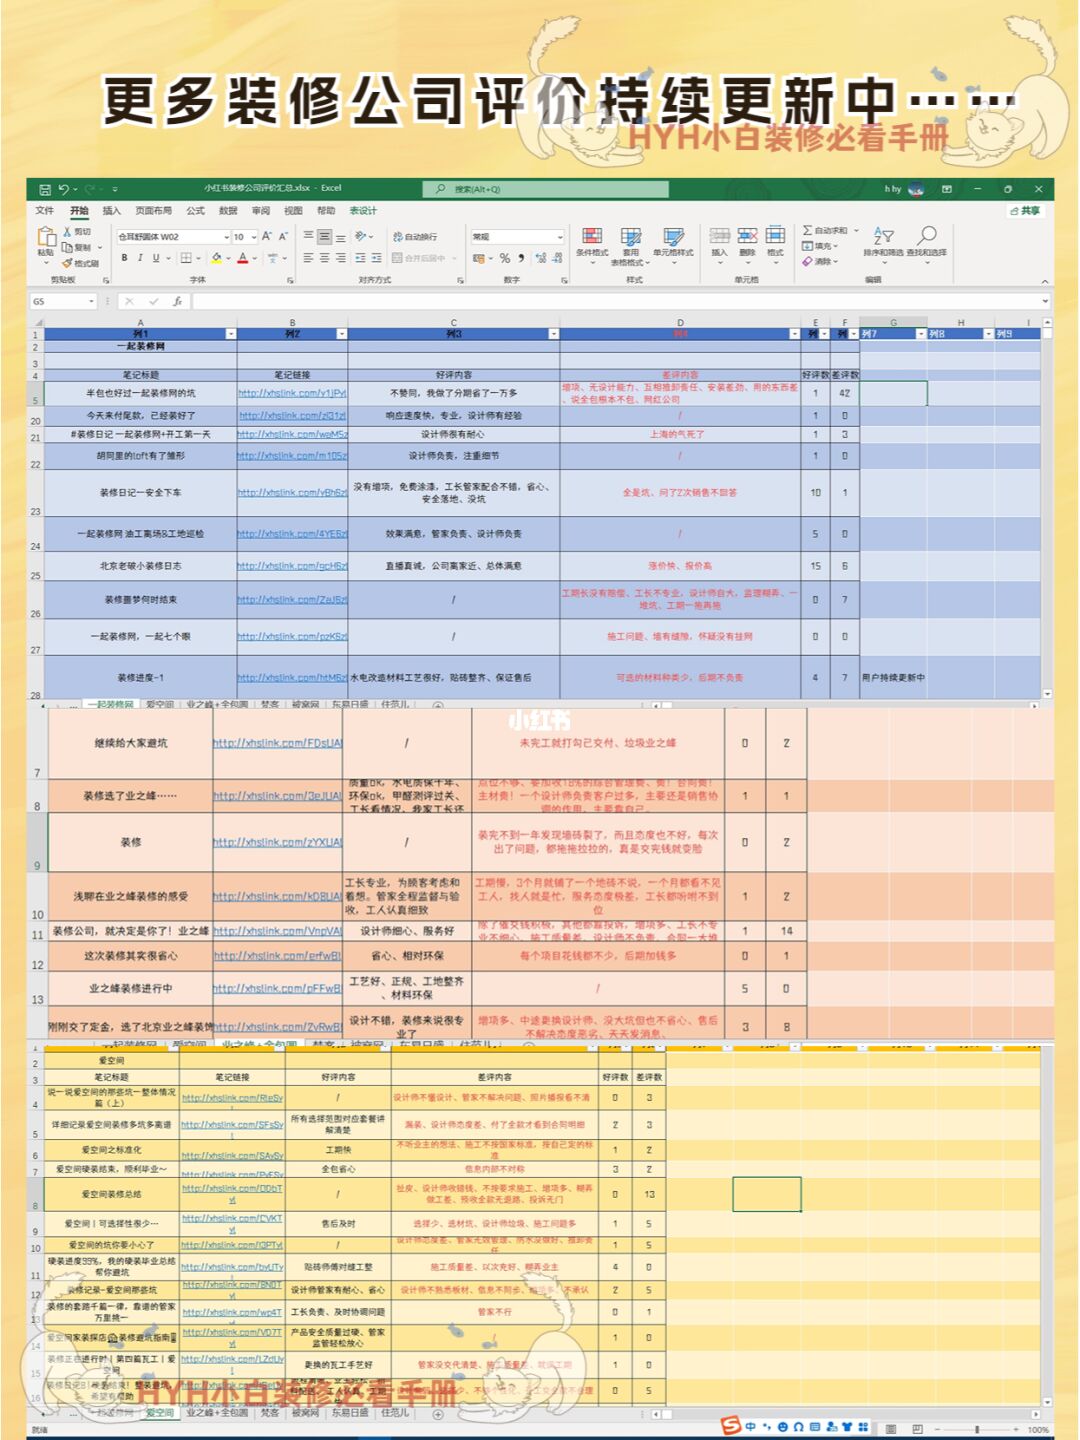Image resolution: width=1080 pixels, height=1440 pixels.
Task: Toggle the 中 Chinese input mode indicator
Action: tap(750, 1427)
